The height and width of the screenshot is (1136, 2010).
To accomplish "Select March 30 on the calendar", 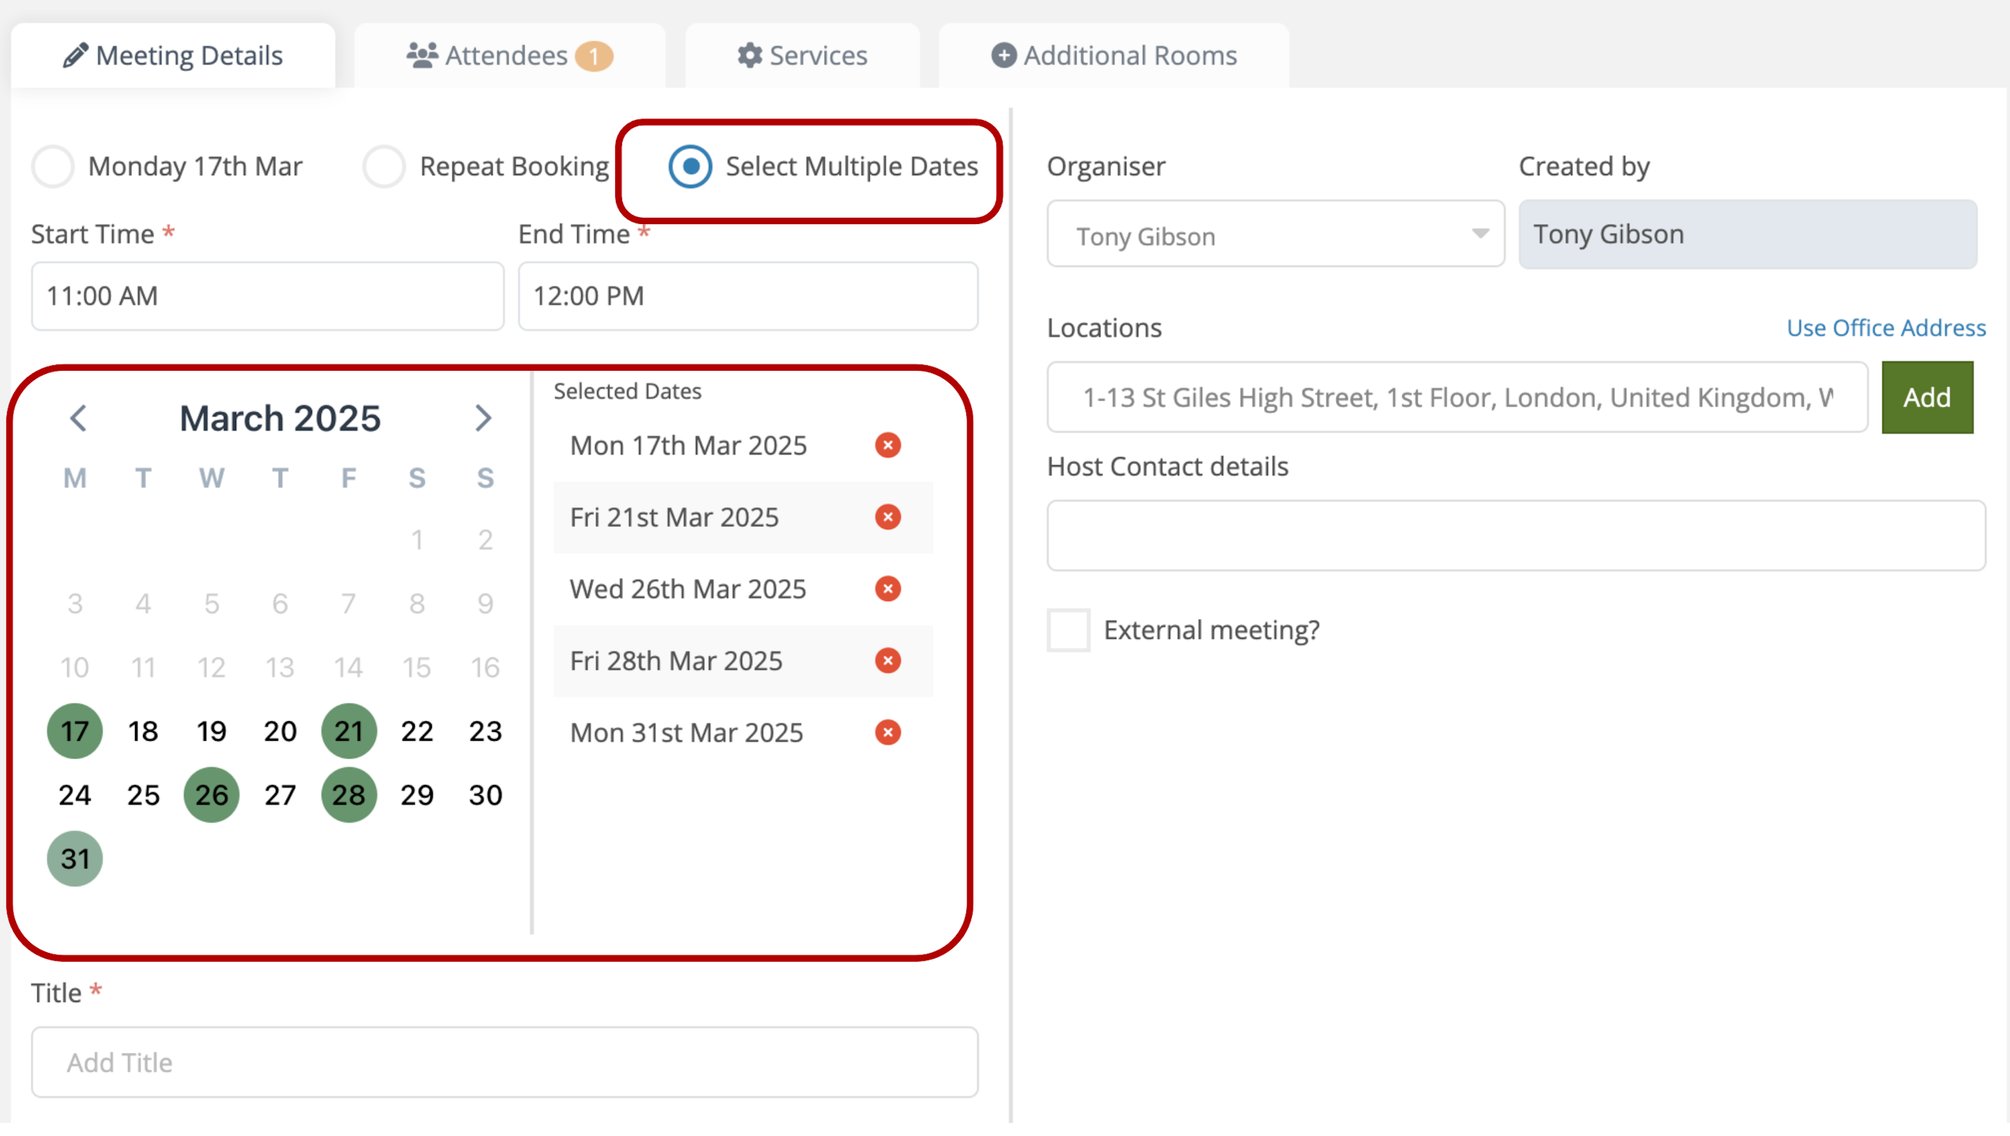I will click(486, 795).
